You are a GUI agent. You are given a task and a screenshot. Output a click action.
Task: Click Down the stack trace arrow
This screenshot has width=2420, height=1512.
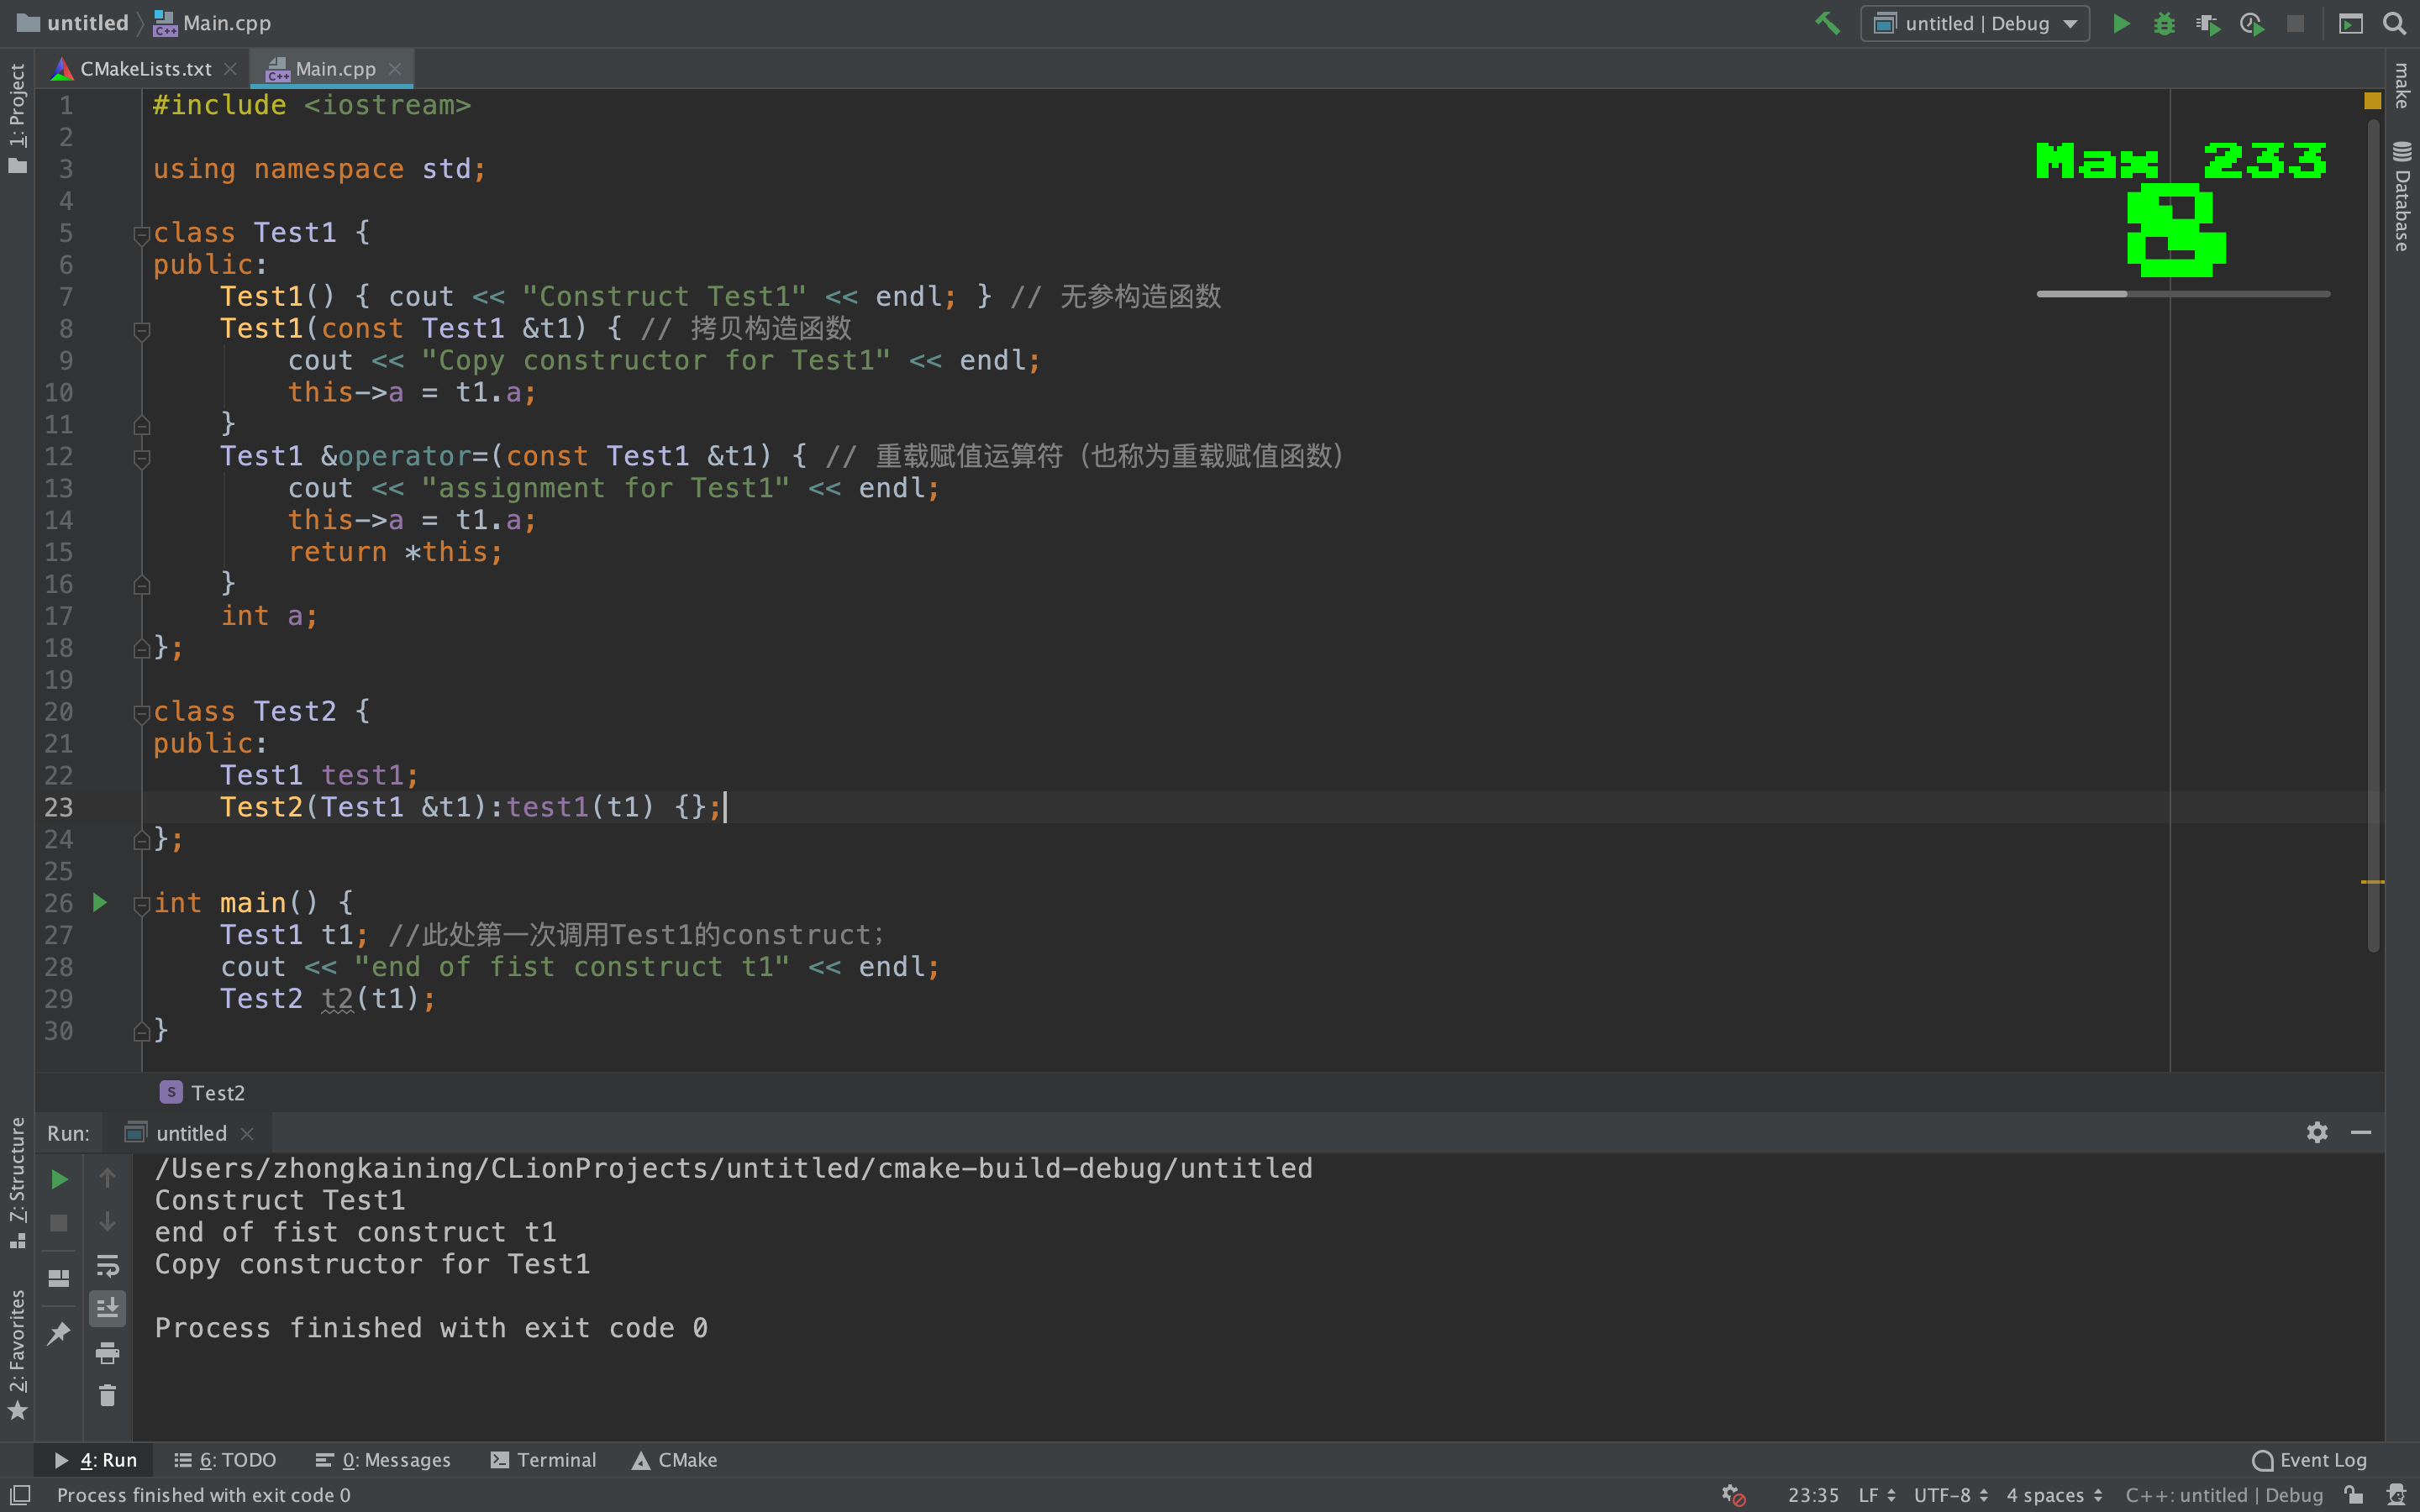[107, 1222]
